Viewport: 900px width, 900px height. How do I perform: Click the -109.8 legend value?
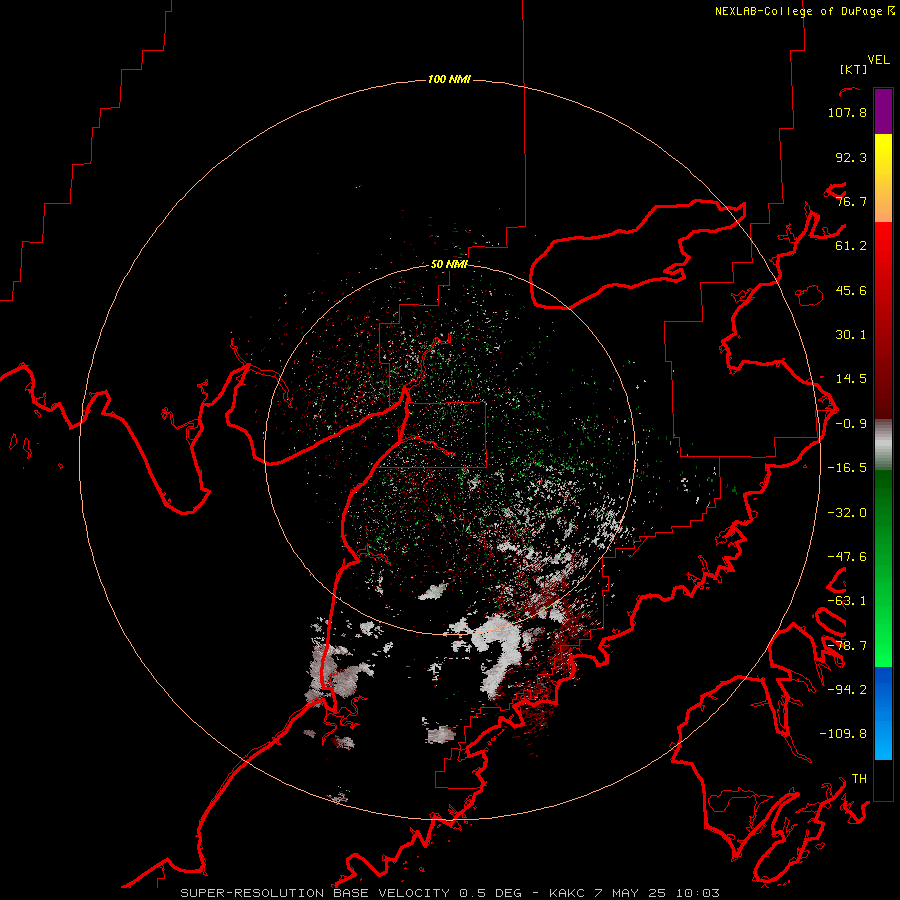[x=843, y=734]
